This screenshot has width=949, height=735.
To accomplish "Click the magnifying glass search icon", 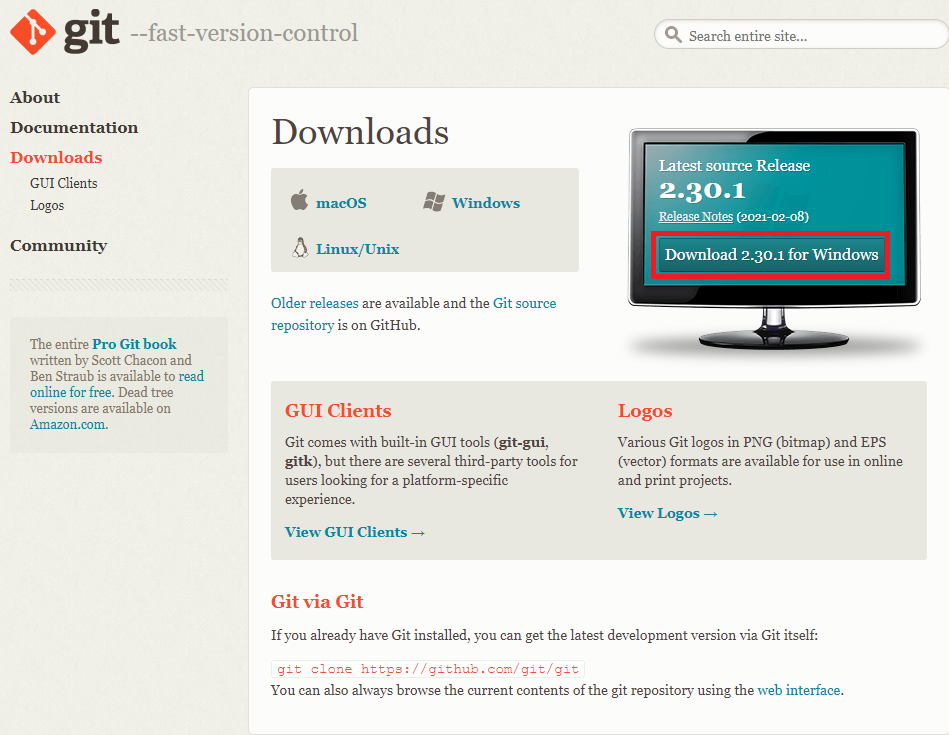I will coord(673,35).
